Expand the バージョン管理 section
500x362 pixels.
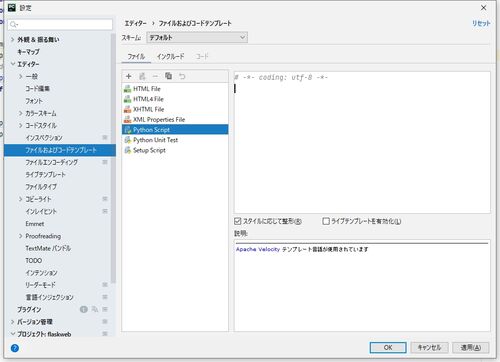12,322
